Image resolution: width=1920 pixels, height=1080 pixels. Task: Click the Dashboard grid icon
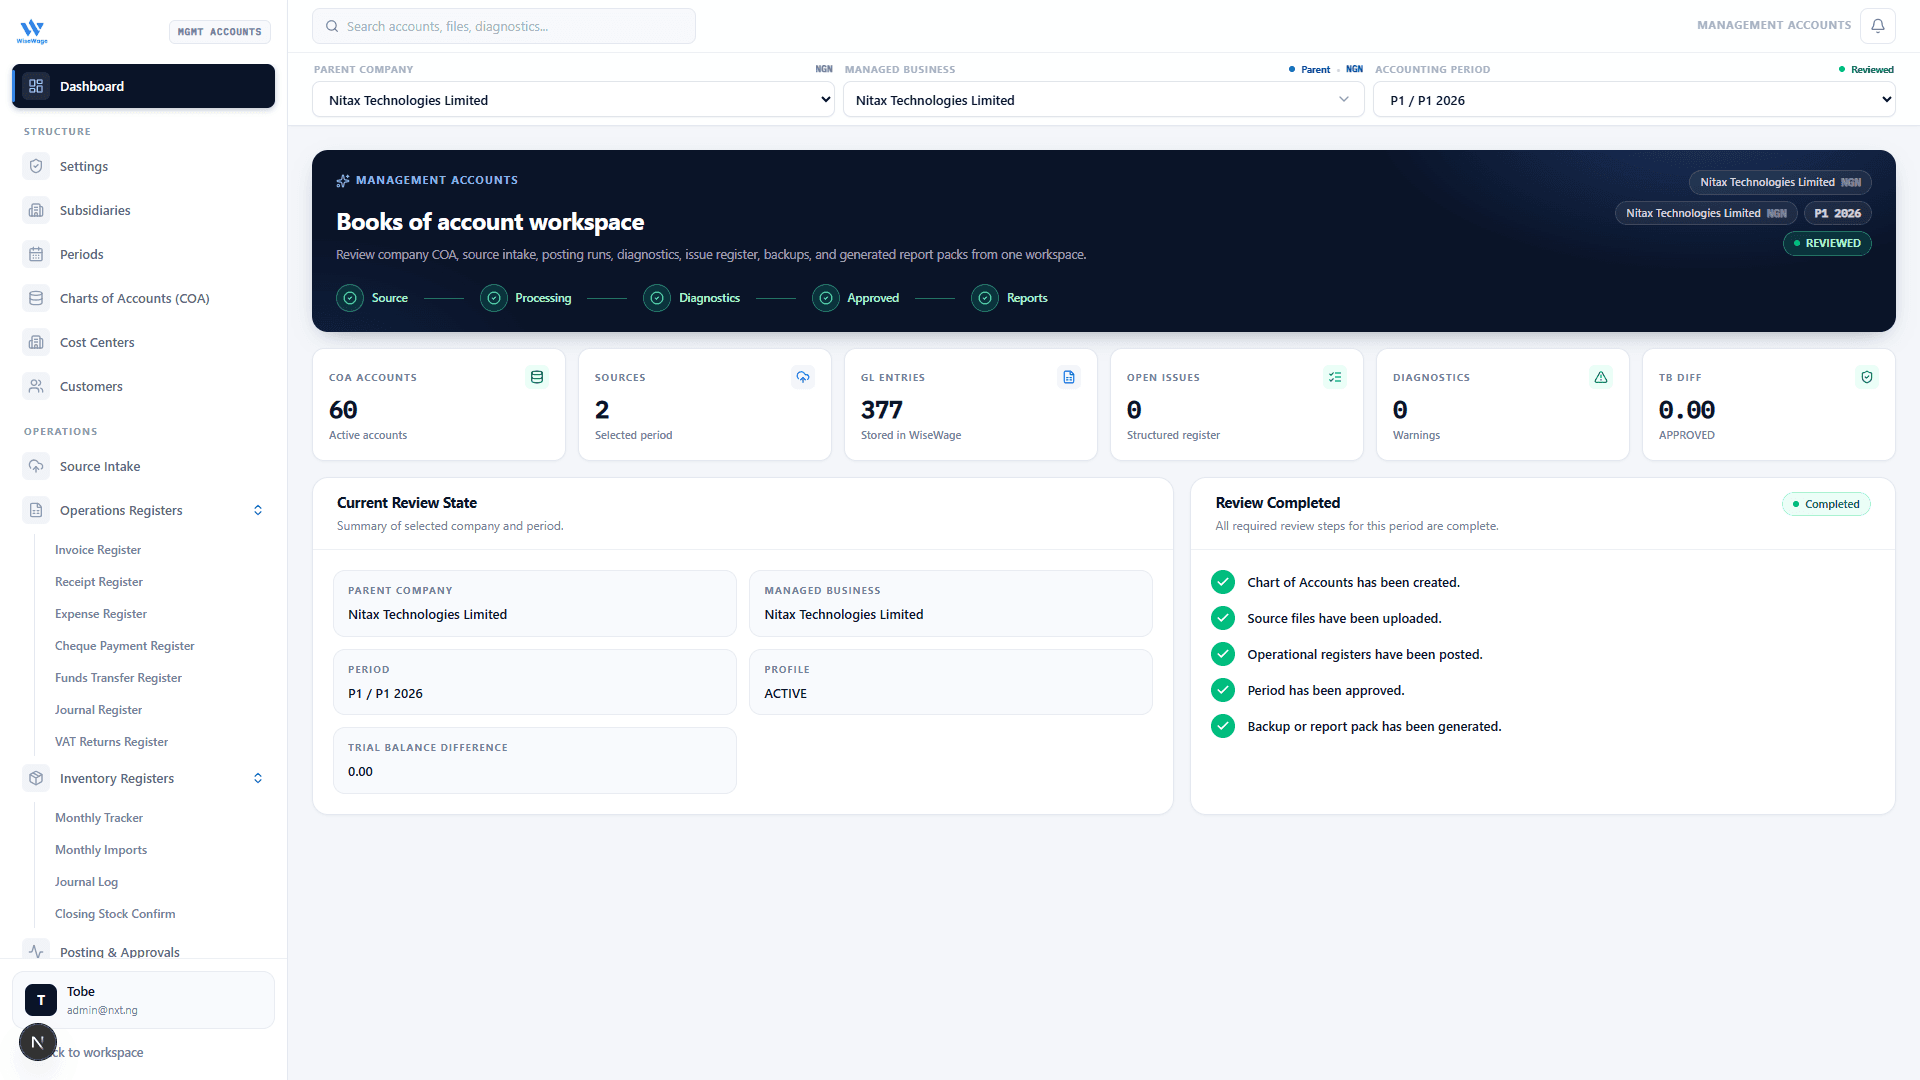(x=36, y=86)
